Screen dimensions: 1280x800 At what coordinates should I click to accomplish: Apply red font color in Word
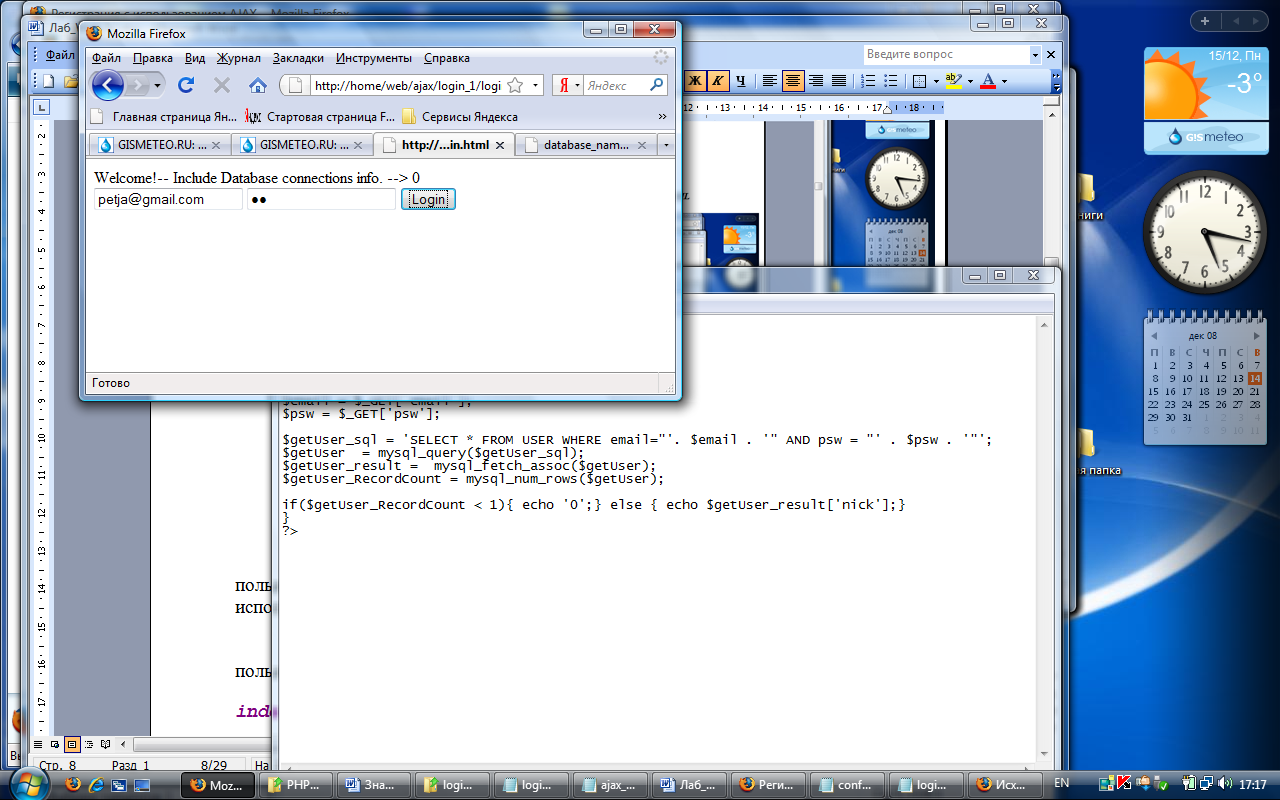click(x=988, y=80)
